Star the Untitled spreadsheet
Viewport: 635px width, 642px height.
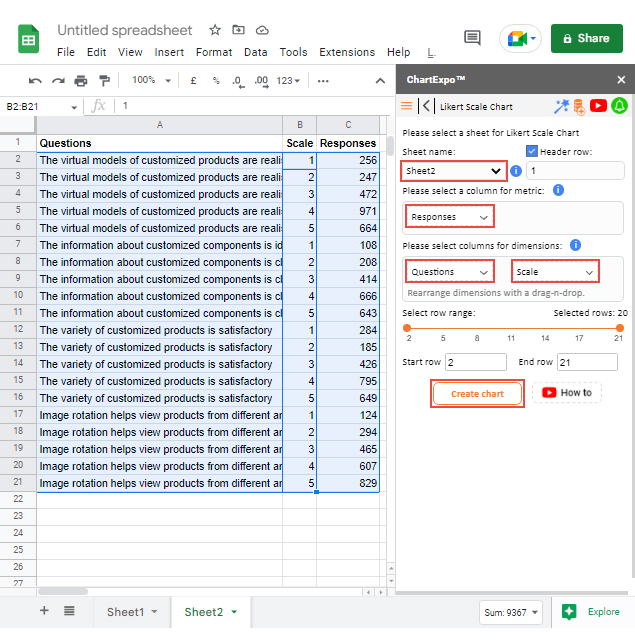pos(215,30)
